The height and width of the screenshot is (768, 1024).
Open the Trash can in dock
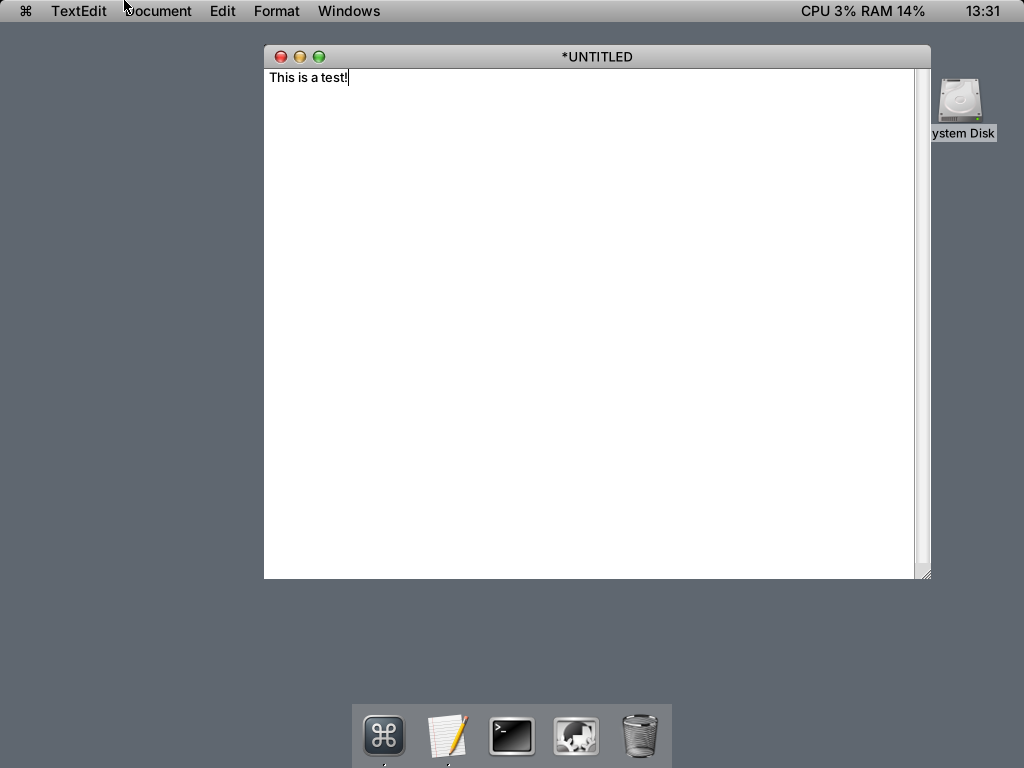click(640, 736)
